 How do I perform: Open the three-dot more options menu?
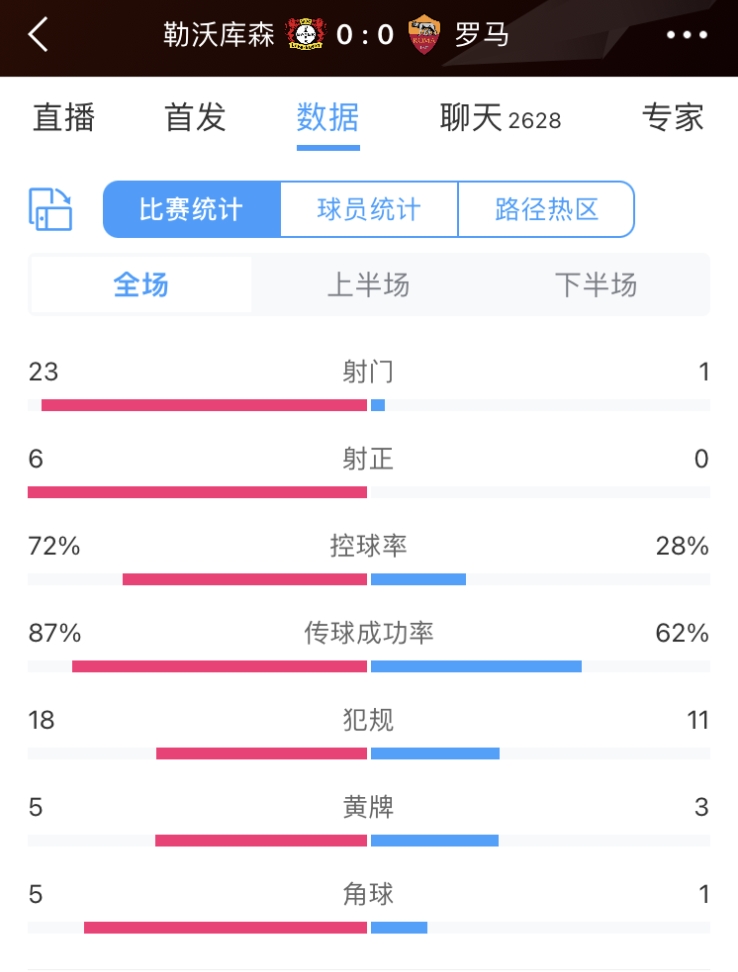coord(686,35)
